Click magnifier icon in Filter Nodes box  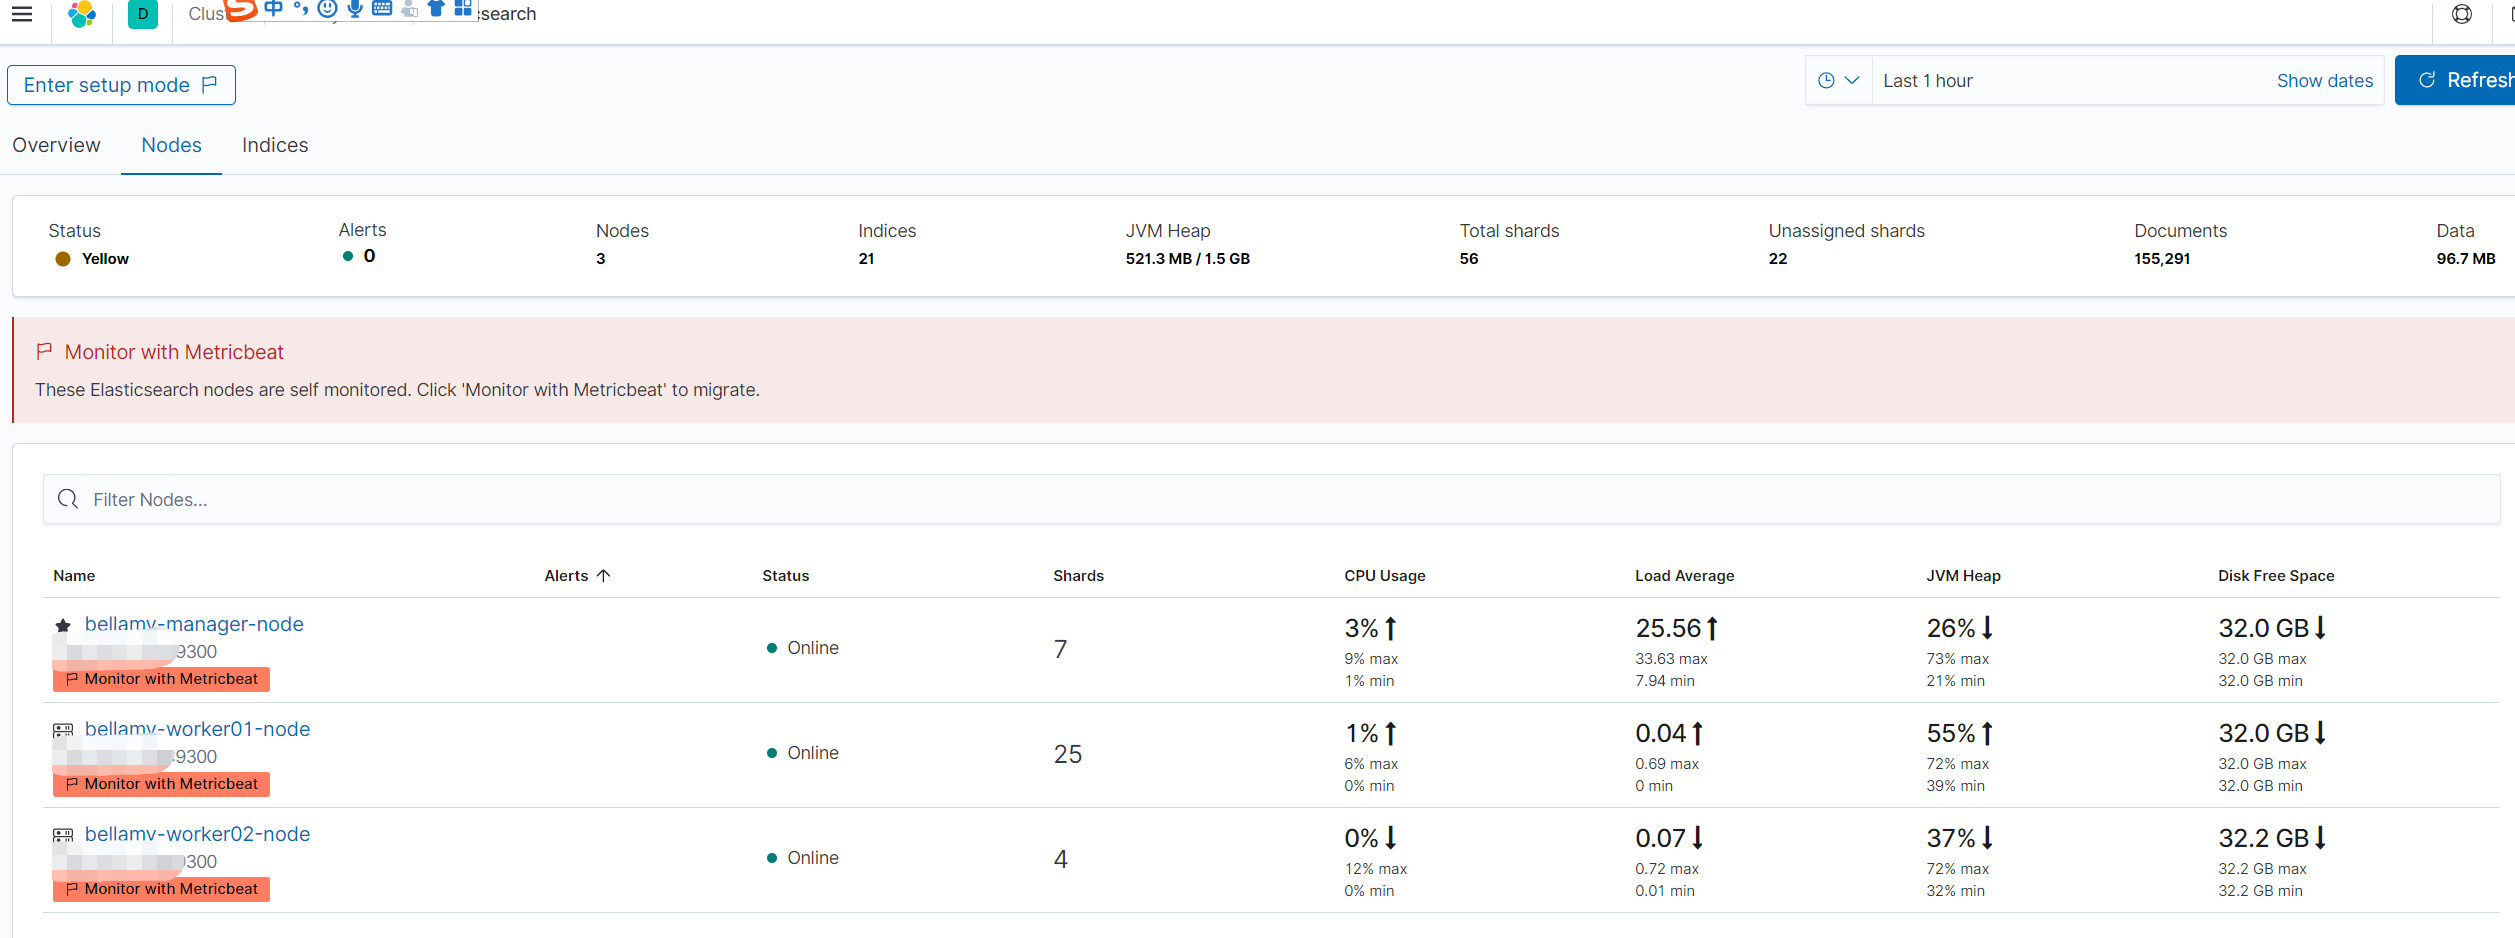point(68,499)
